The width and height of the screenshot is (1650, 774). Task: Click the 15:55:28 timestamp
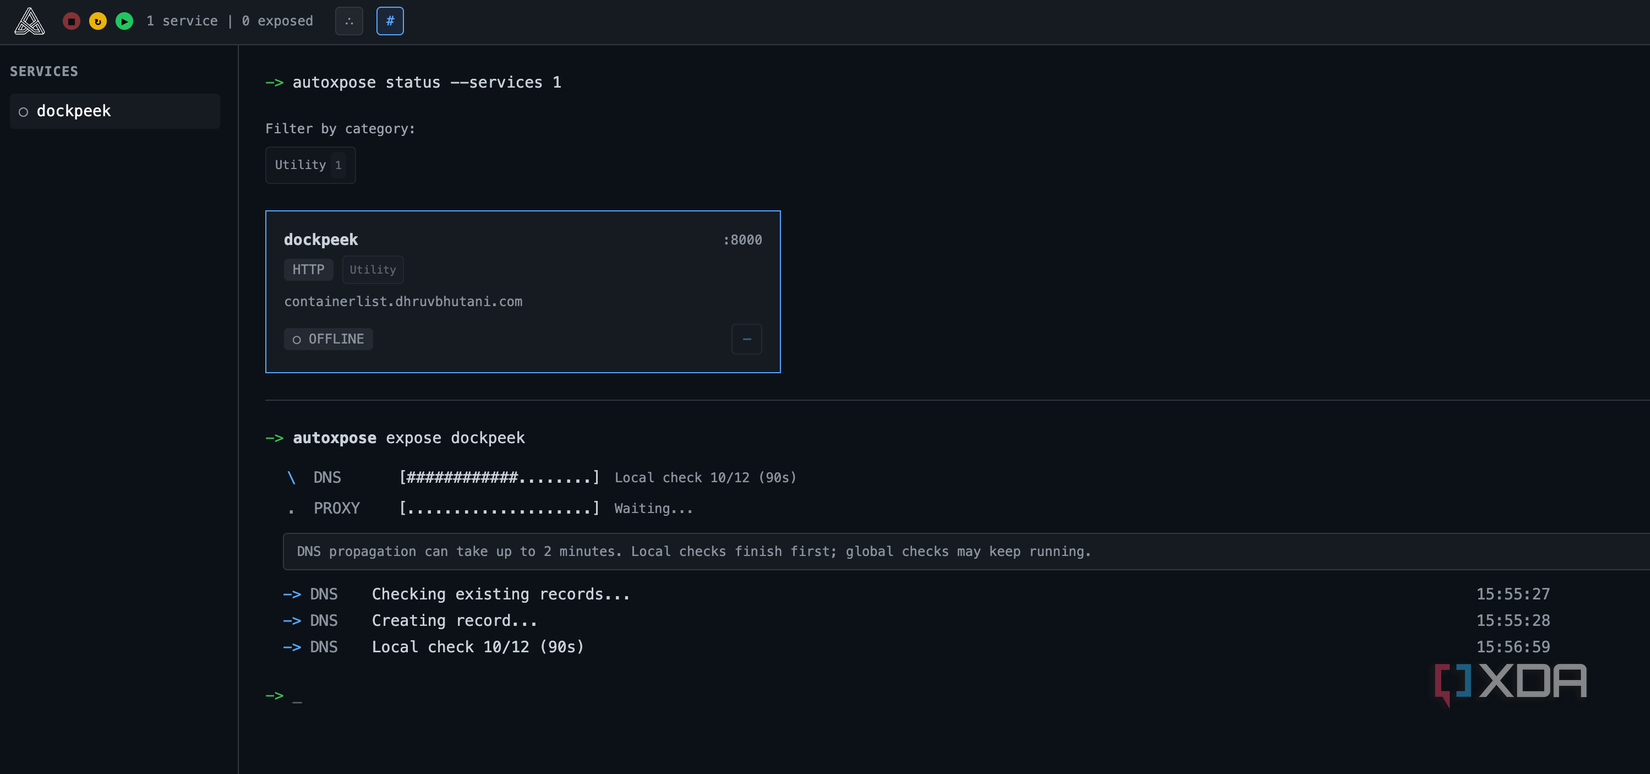[x=1513, y=620]
